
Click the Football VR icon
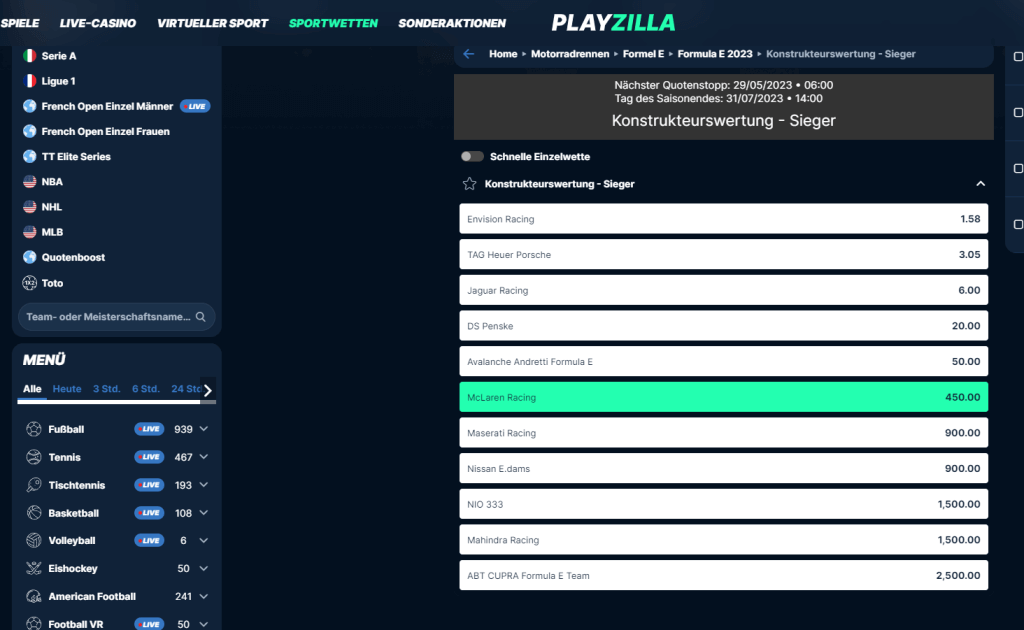(x=33, y=623)
